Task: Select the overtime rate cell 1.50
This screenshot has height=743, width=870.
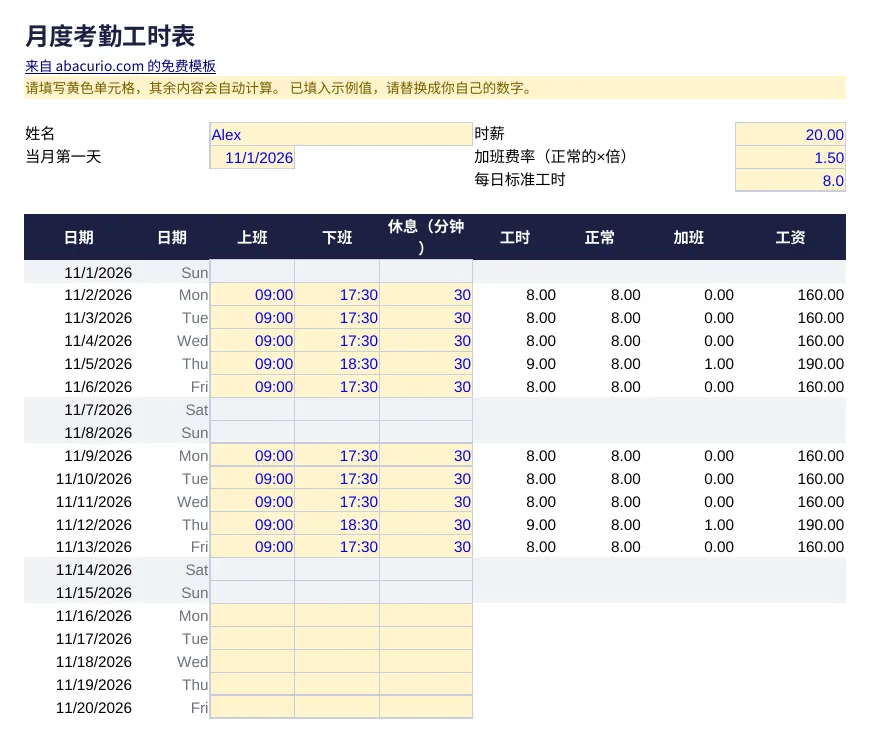Action: click(790, 158)
